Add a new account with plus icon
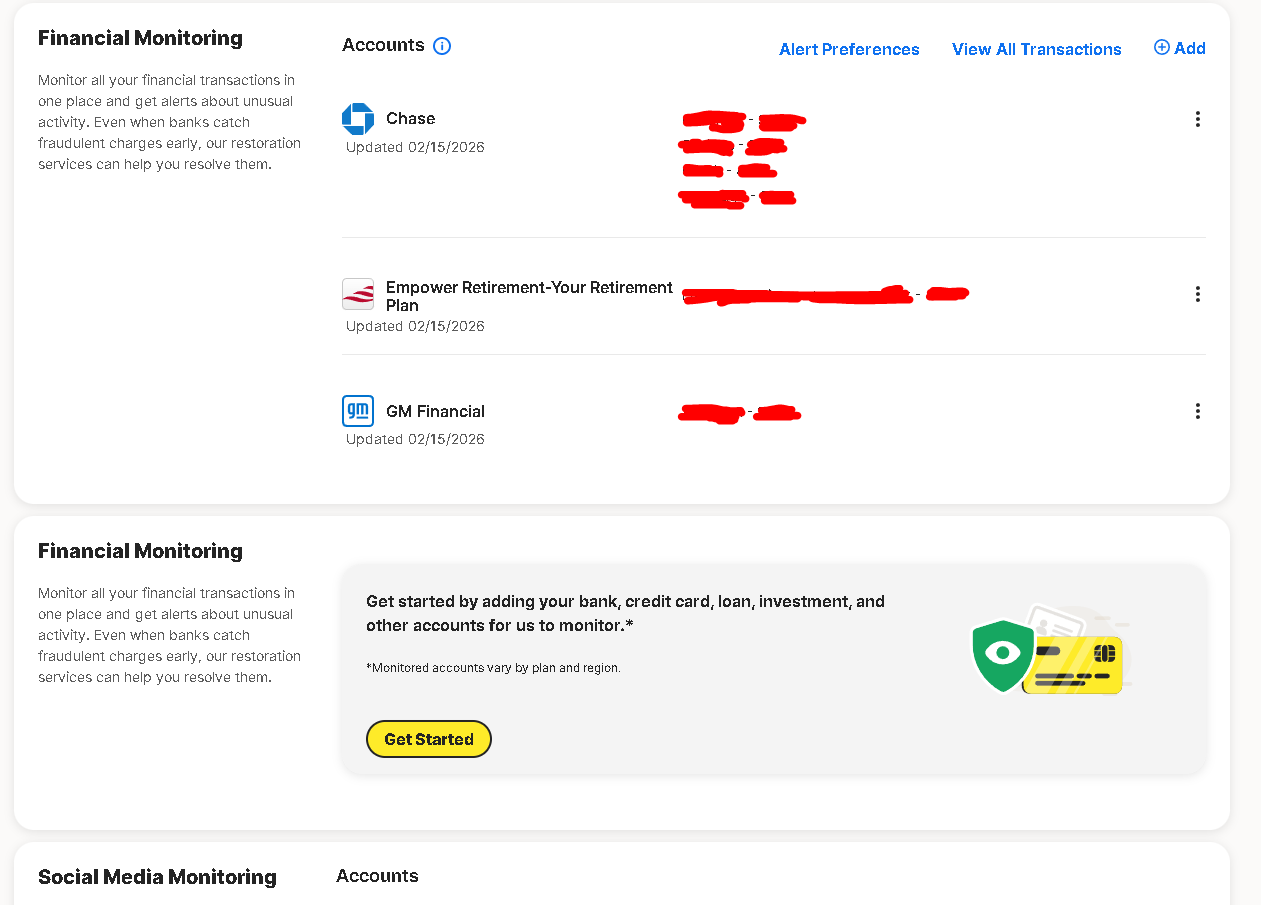 [x=1180, y=48]
